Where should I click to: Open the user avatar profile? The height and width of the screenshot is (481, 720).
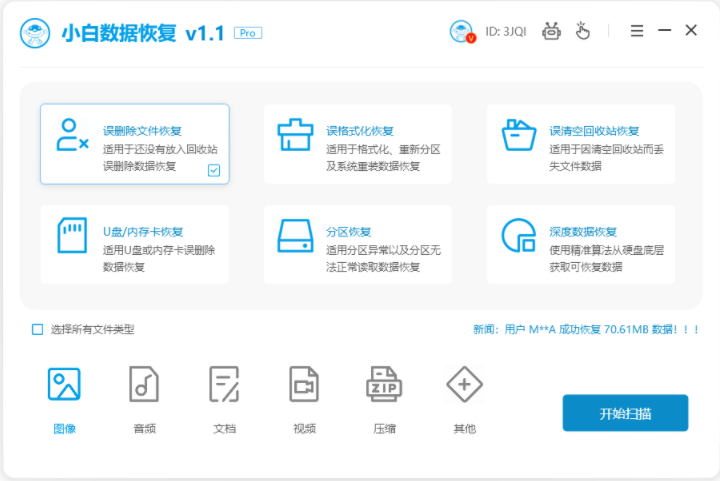tap(461, 32)
